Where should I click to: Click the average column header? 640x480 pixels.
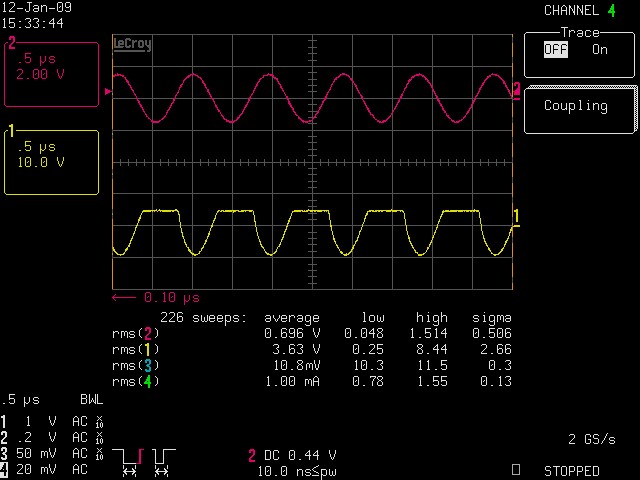(x=292, y=318)
